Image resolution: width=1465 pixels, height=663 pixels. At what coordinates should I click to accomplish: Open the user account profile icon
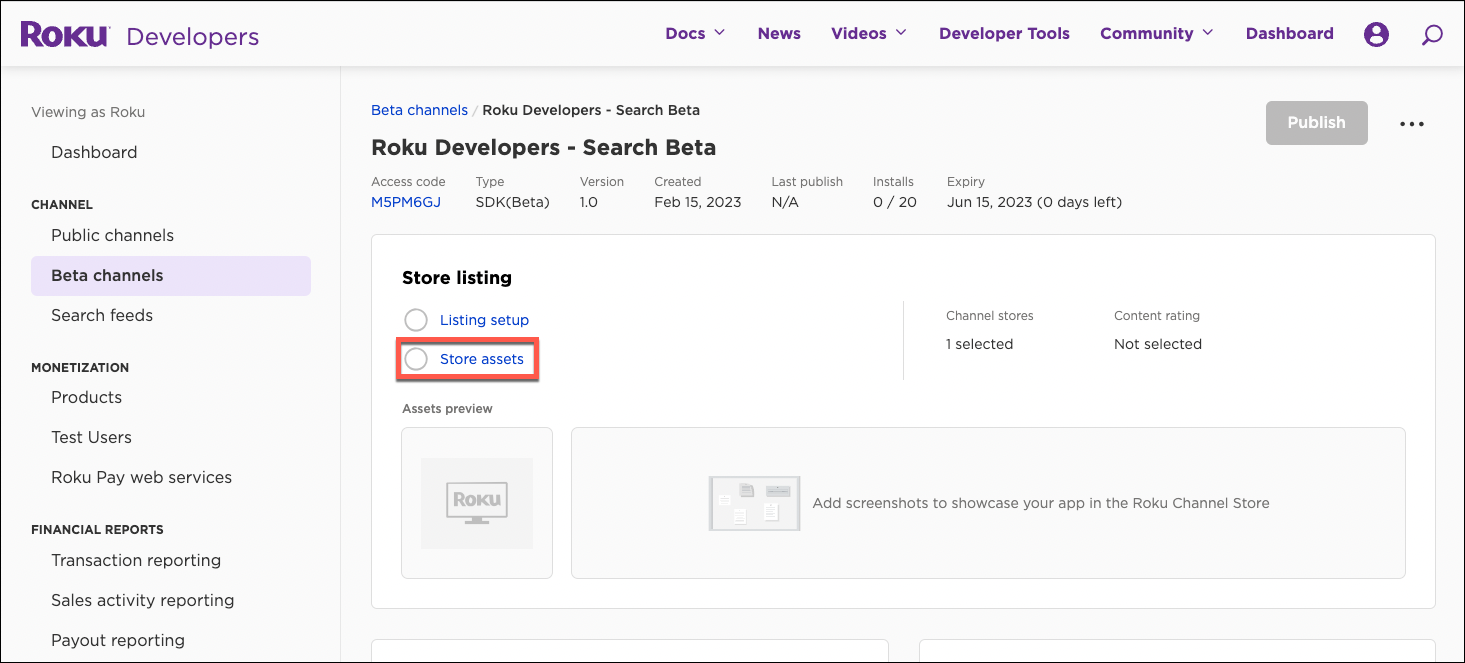click(x=1376, y=34)
